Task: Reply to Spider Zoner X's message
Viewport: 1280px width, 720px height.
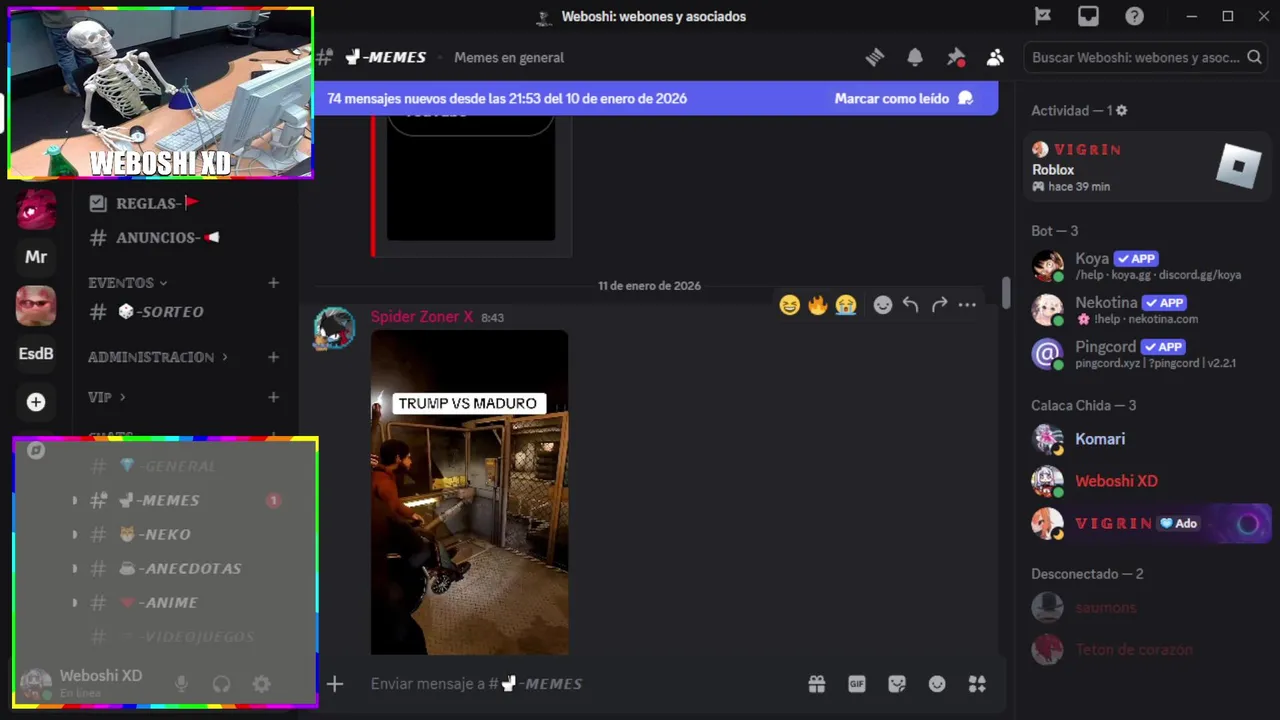Action: click(x=910, y=305)
